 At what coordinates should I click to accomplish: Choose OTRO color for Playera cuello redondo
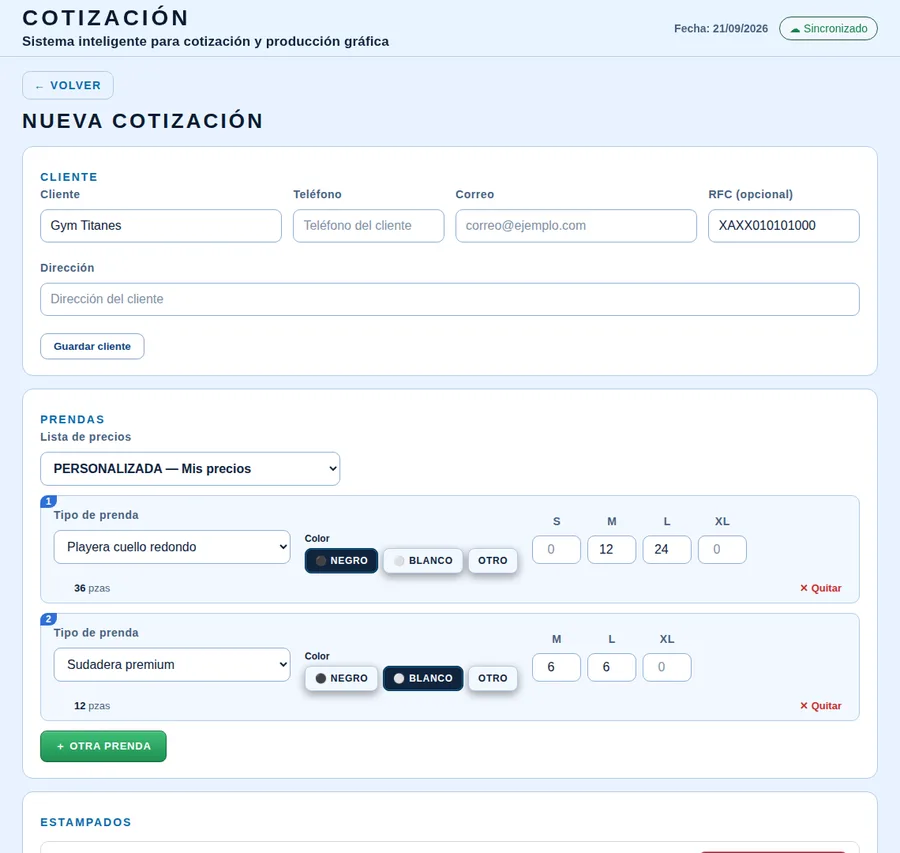(x=492, y=561)
